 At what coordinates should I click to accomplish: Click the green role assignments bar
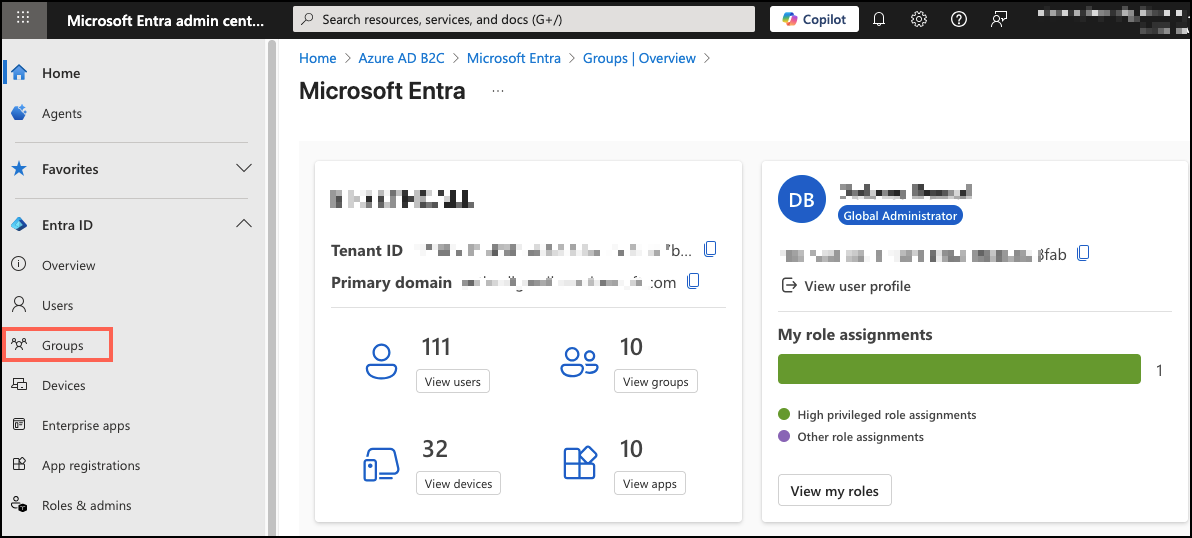958,369
